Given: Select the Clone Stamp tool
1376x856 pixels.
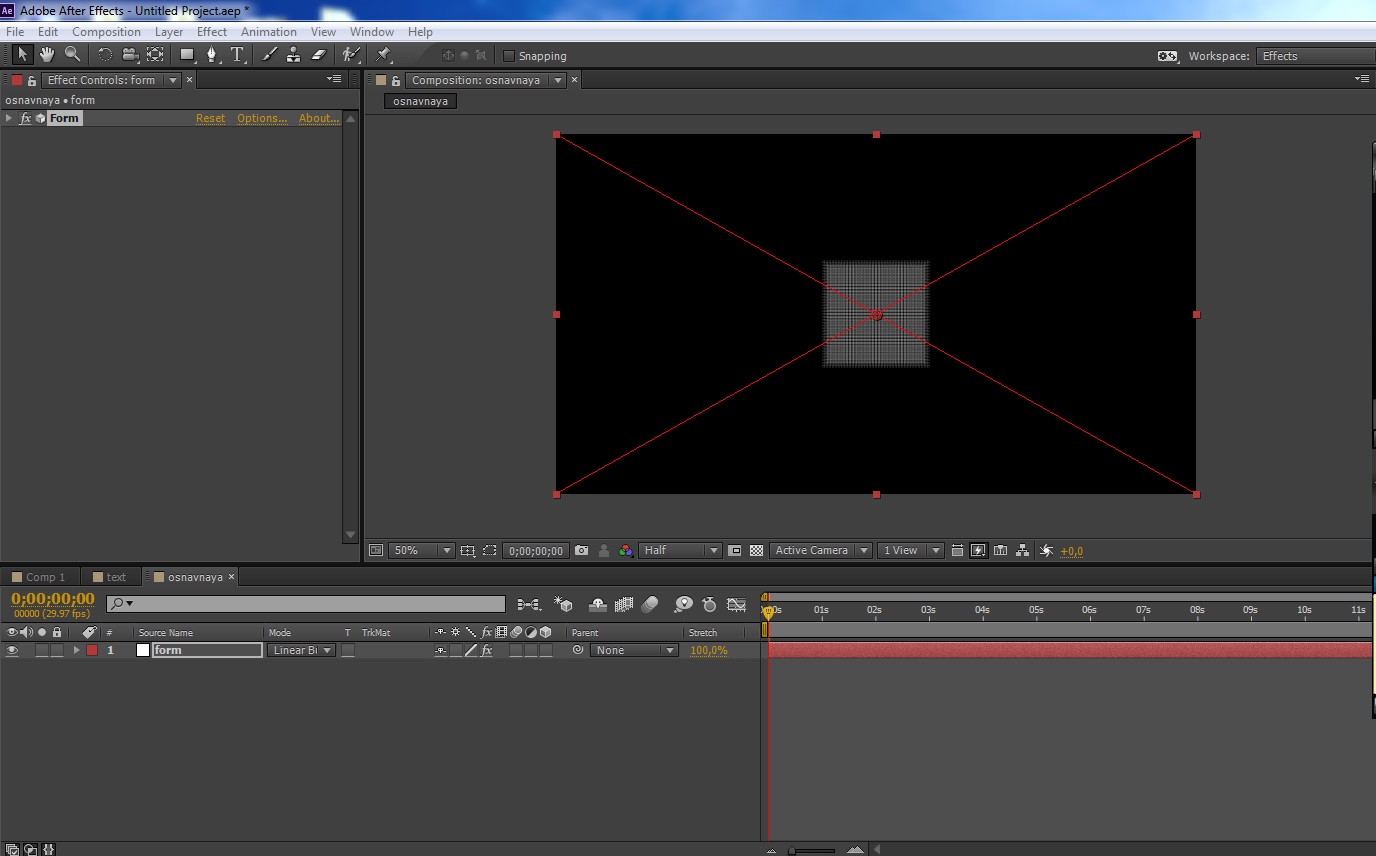Looking at the screenshot, I should point(294,55).
